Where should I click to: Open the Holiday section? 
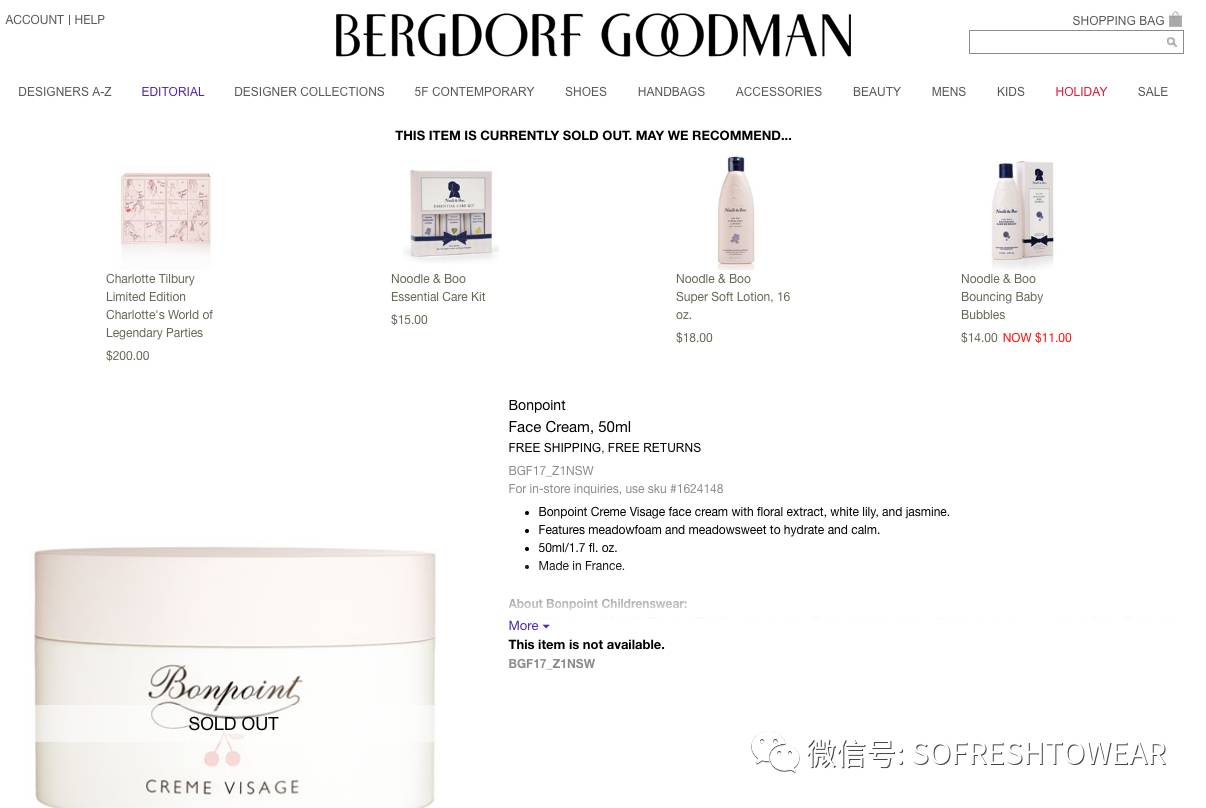[1081, 92]
